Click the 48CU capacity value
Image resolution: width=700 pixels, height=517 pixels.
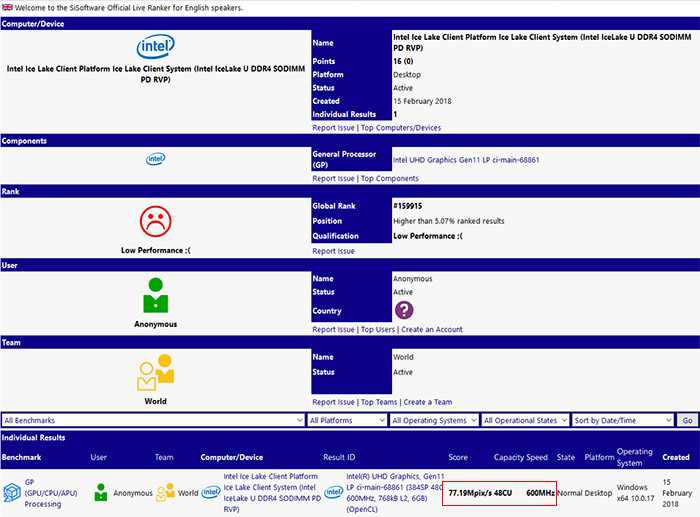(x=503, y=493)
